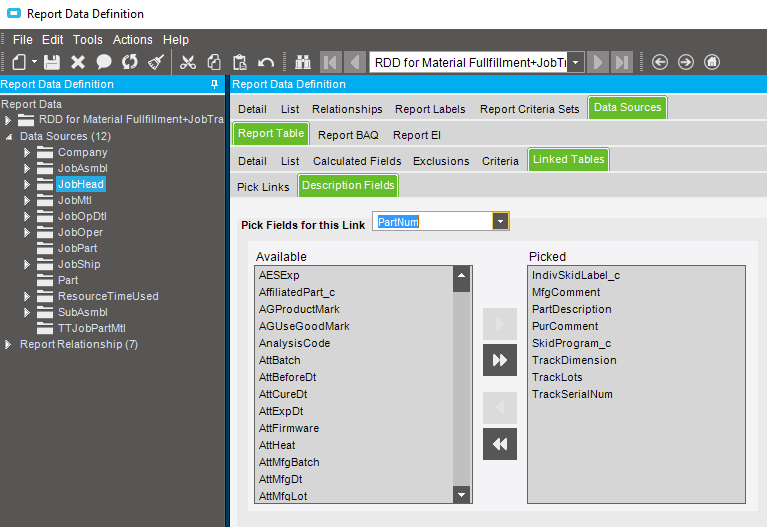Click the Back circular arrow icon

point(660,62)
